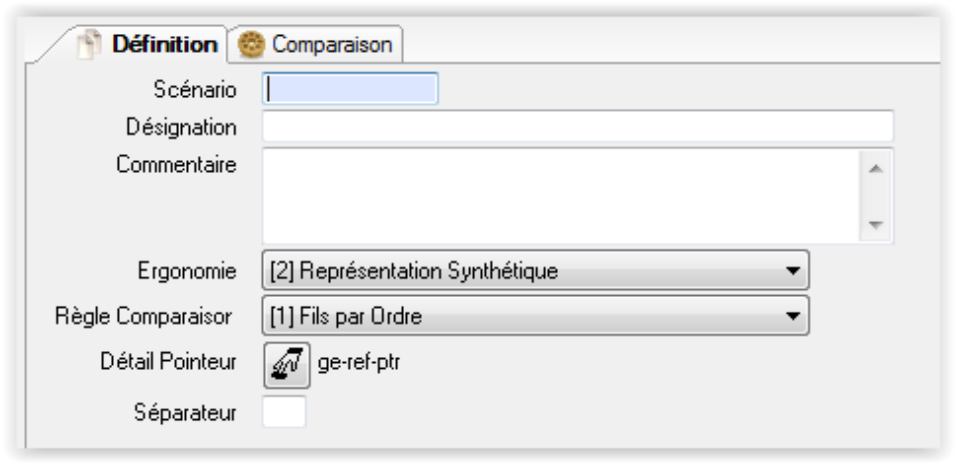Click the Fils par Ordre dropdown arrow

(x=791, y=317)
